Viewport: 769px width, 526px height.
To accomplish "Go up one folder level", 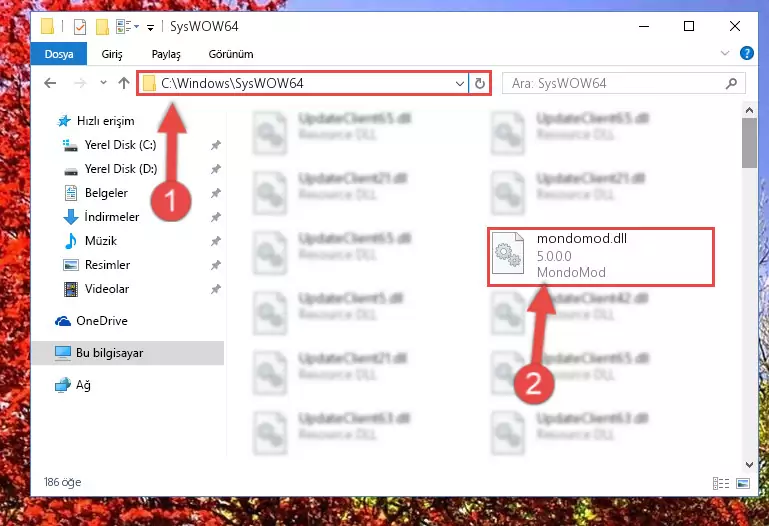I will [124, 83].
